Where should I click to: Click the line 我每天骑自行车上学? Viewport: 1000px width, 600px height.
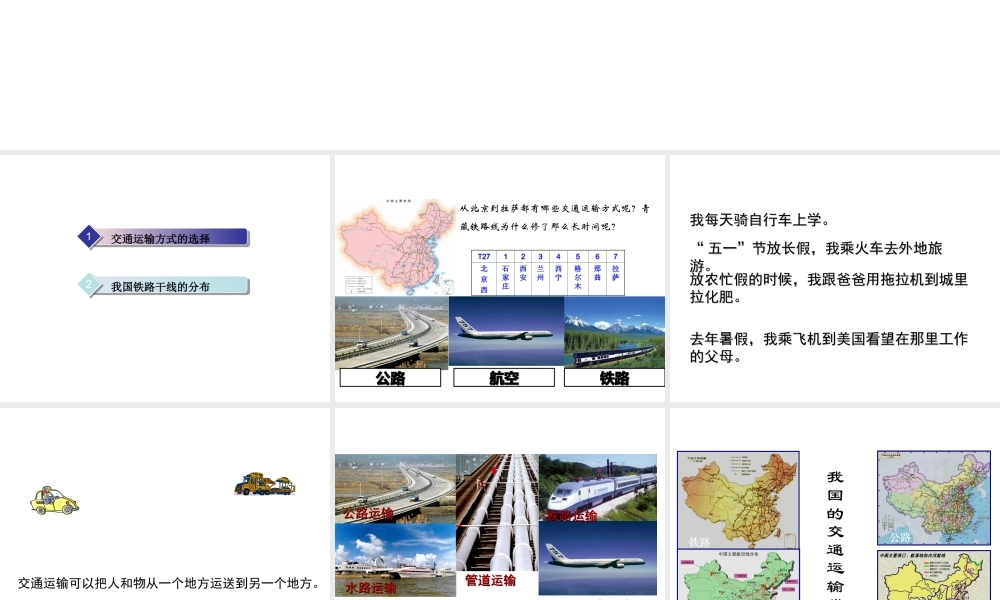point(760,220)
